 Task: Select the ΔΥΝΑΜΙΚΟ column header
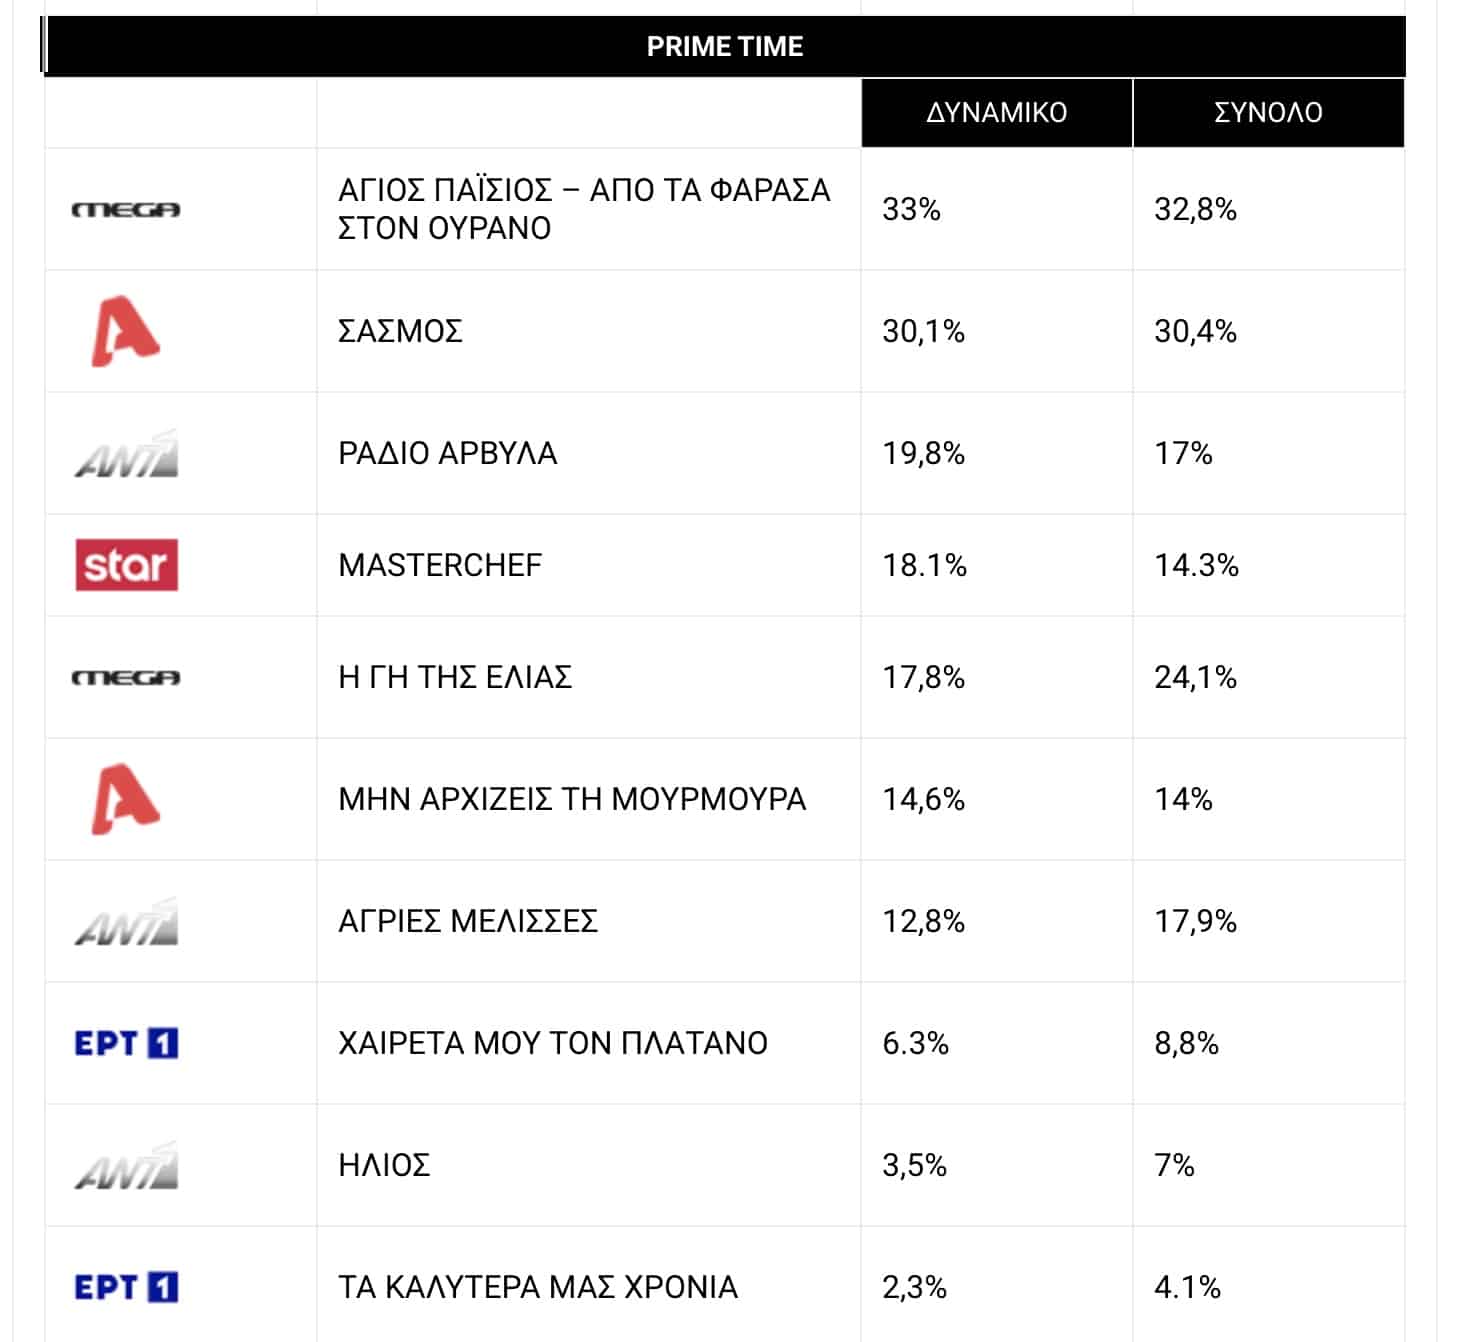coord(996,112)
